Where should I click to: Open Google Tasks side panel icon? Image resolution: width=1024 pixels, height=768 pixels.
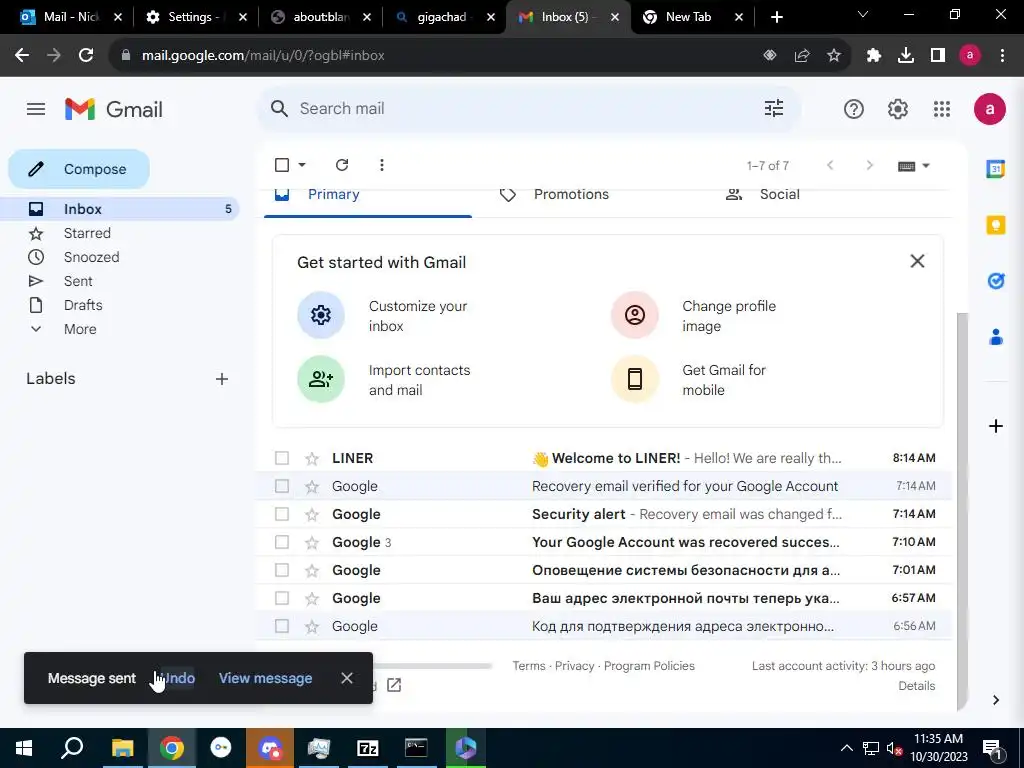click(995, 281)
